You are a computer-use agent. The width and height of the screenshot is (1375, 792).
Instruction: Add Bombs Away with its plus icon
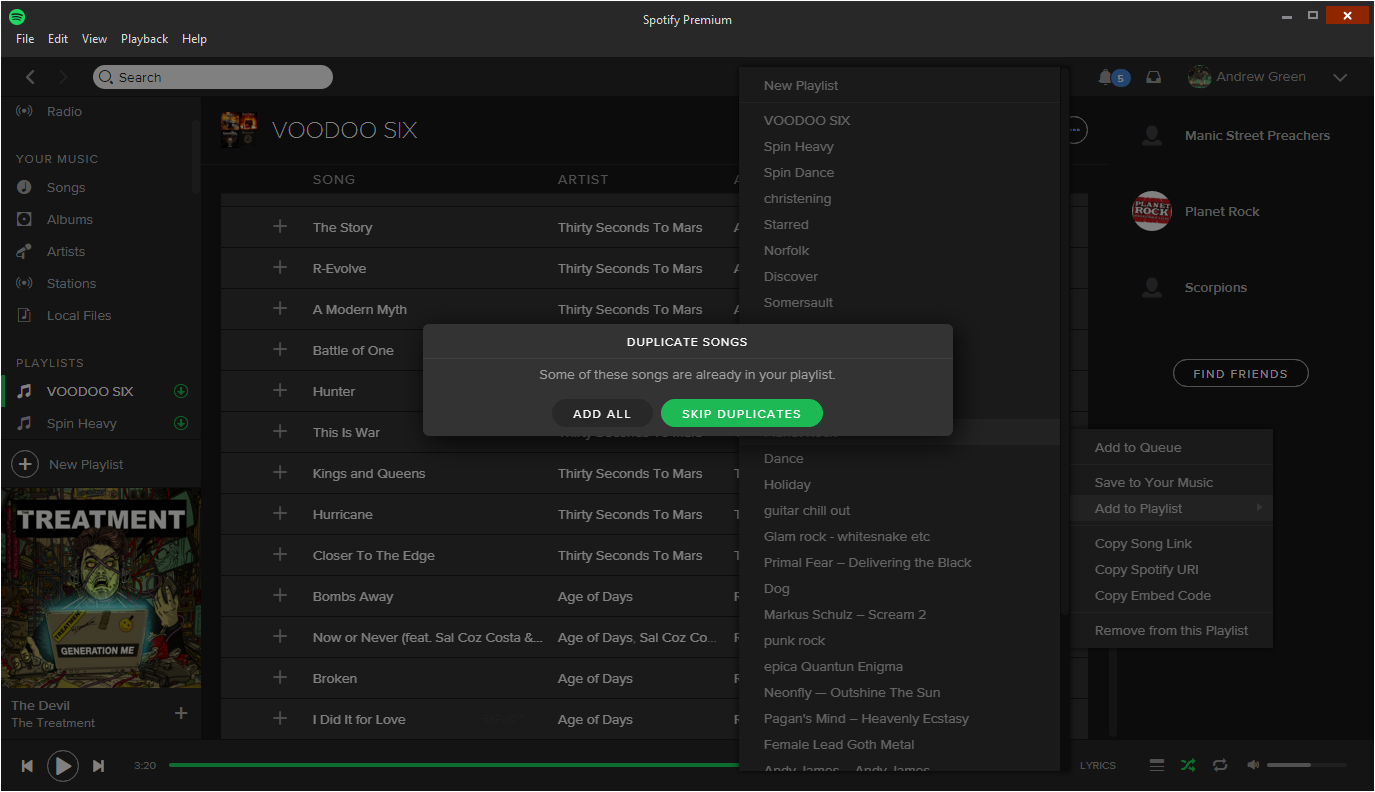coord(280,596)
